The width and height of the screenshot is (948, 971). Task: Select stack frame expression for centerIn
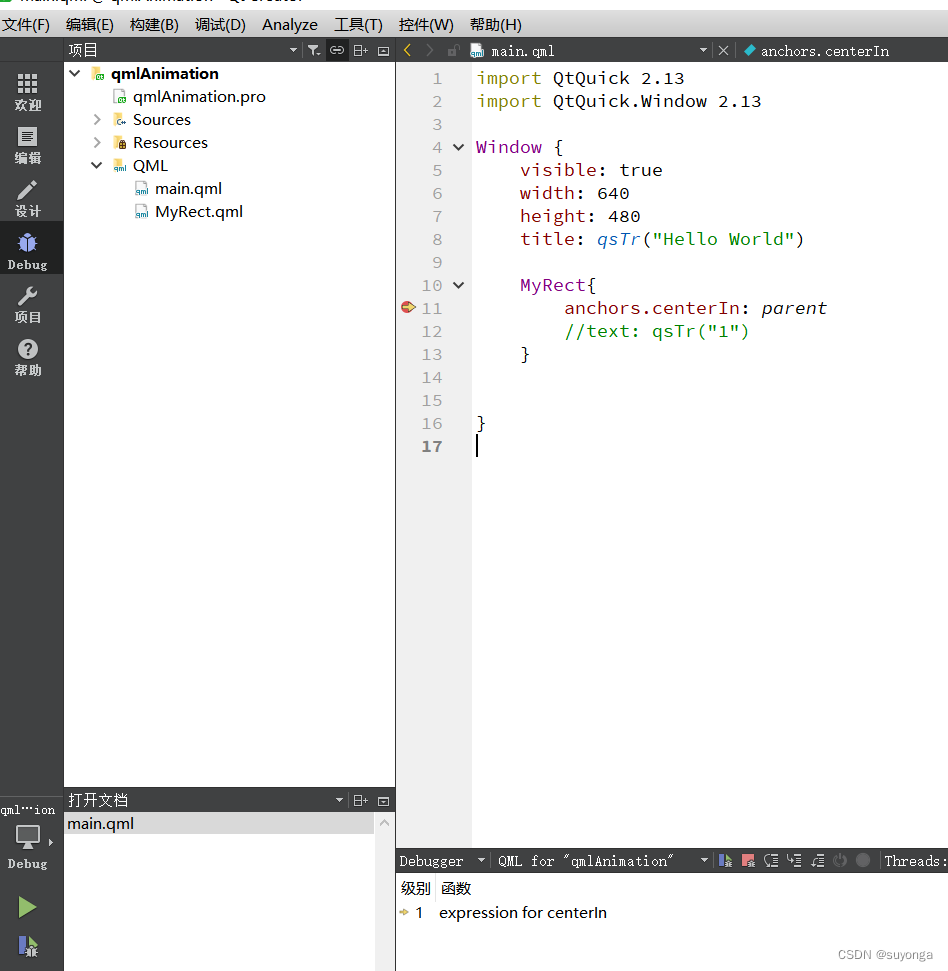[523, 913]
